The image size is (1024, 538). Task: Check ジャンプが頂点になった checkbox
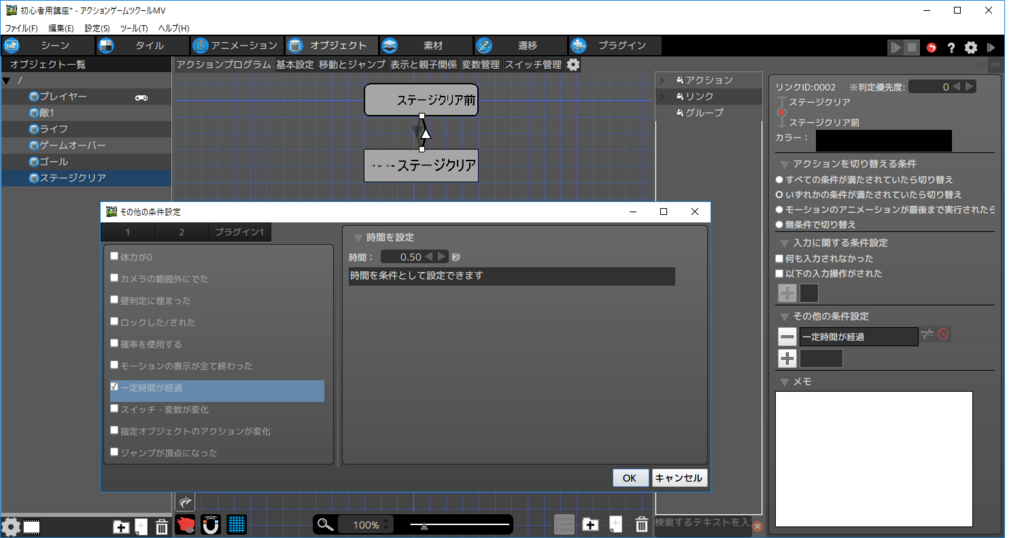point(114,452)
